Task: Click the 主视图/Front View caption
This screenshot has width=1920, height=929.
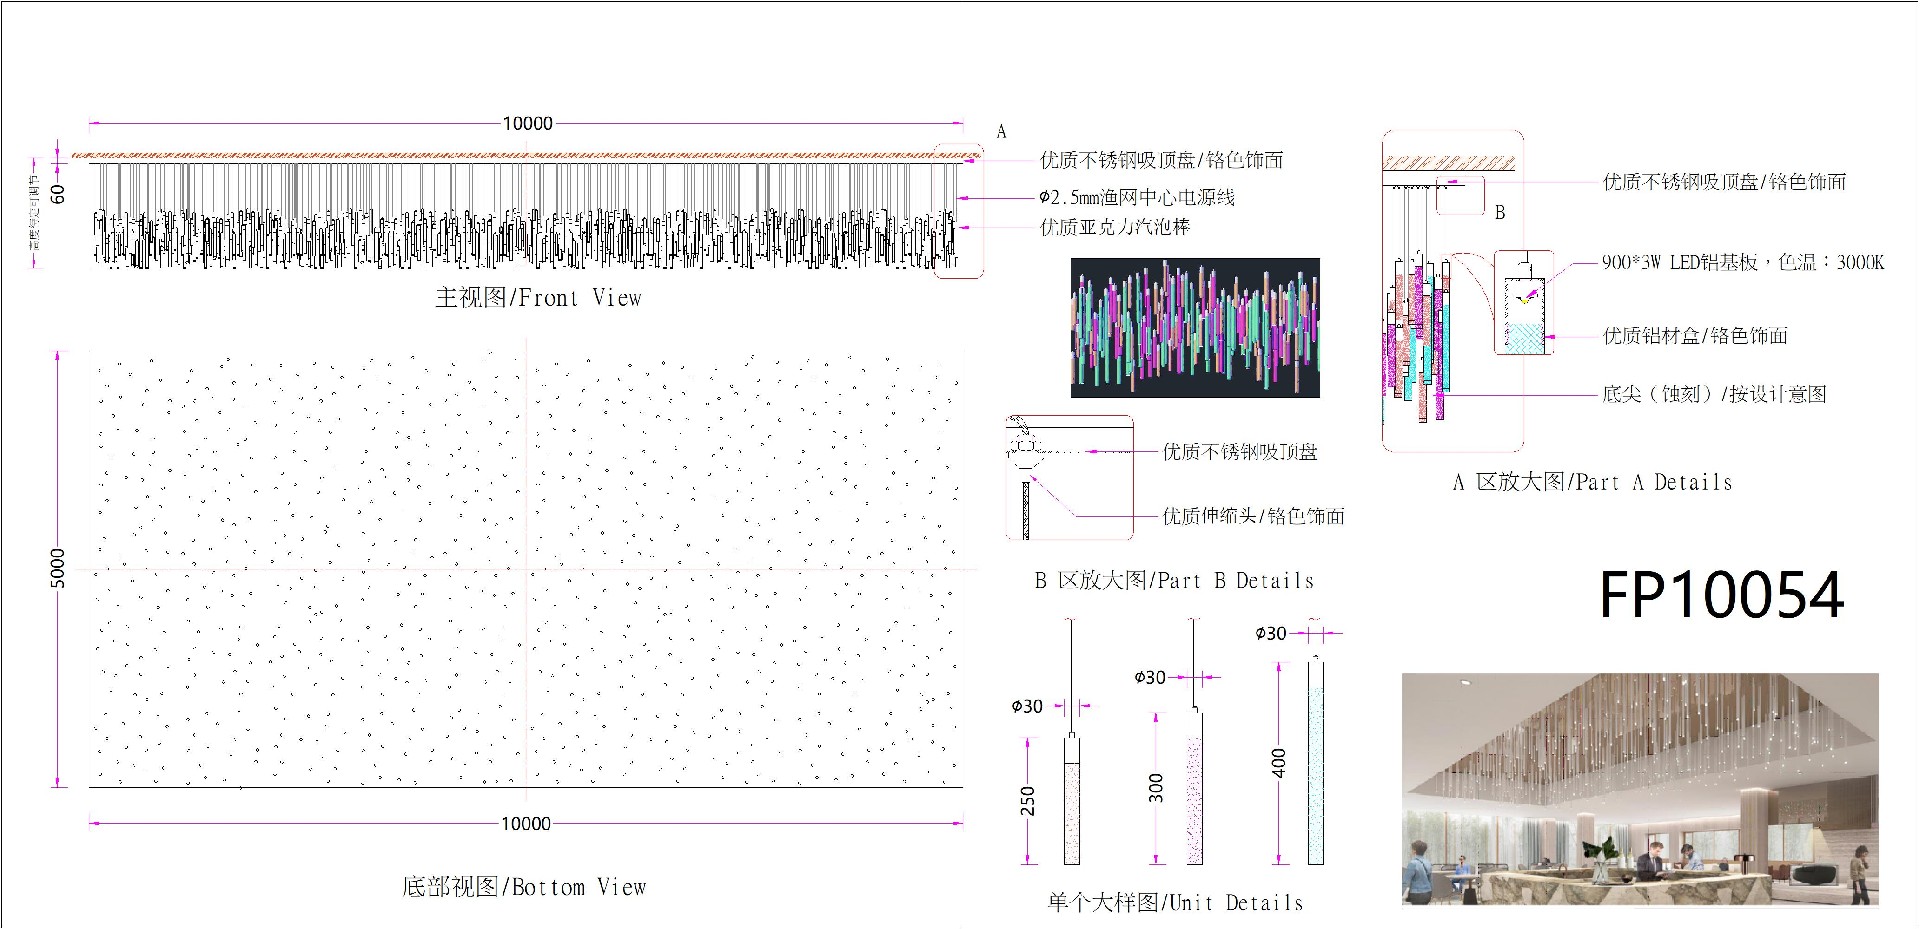Action: point(538,298)
